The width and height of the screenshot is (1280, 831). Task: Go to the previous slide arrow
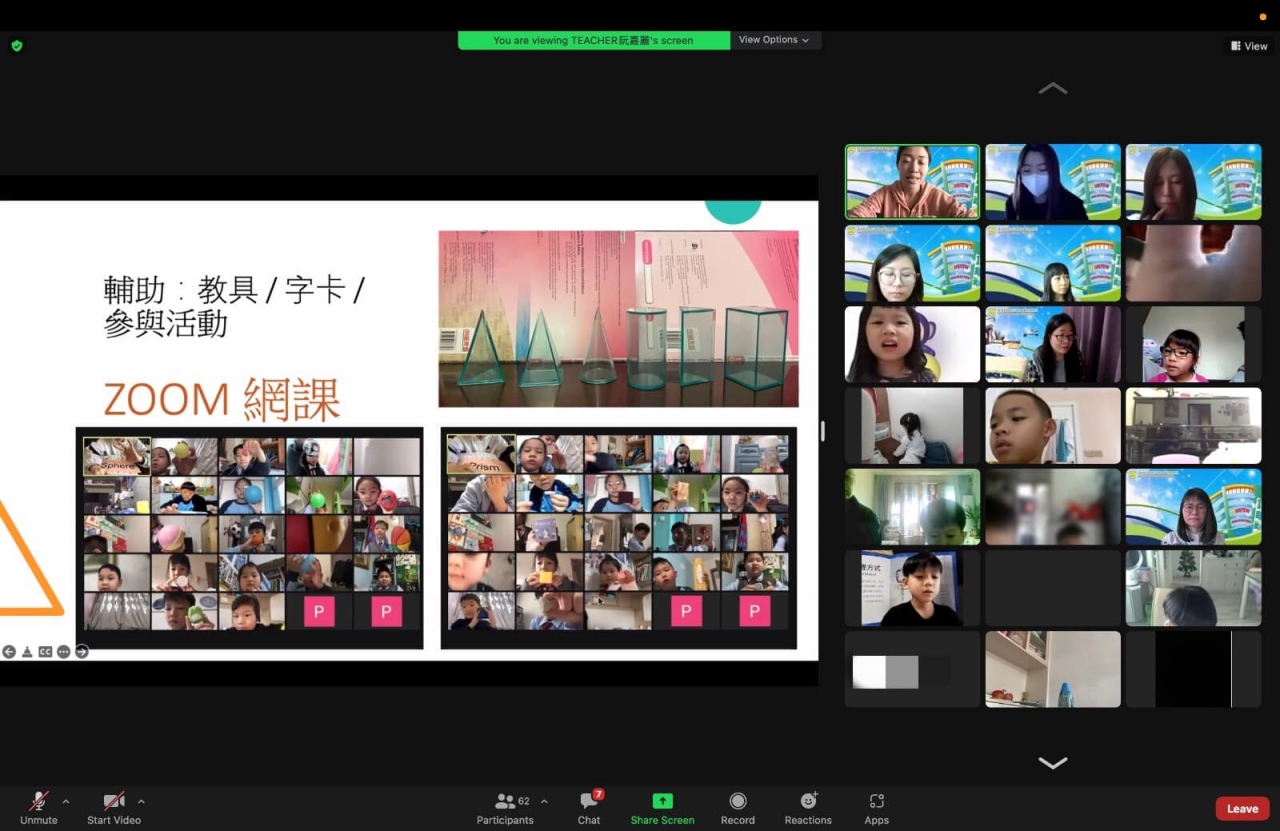coord(9,652)
